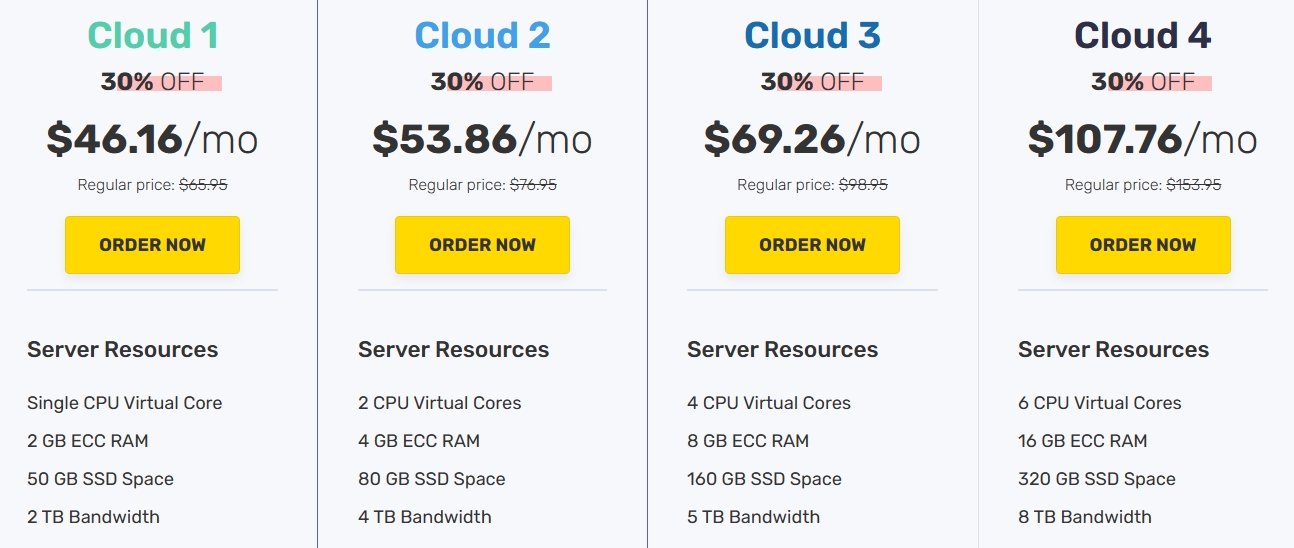Order the Cloud 3 plan

(812, 245)
